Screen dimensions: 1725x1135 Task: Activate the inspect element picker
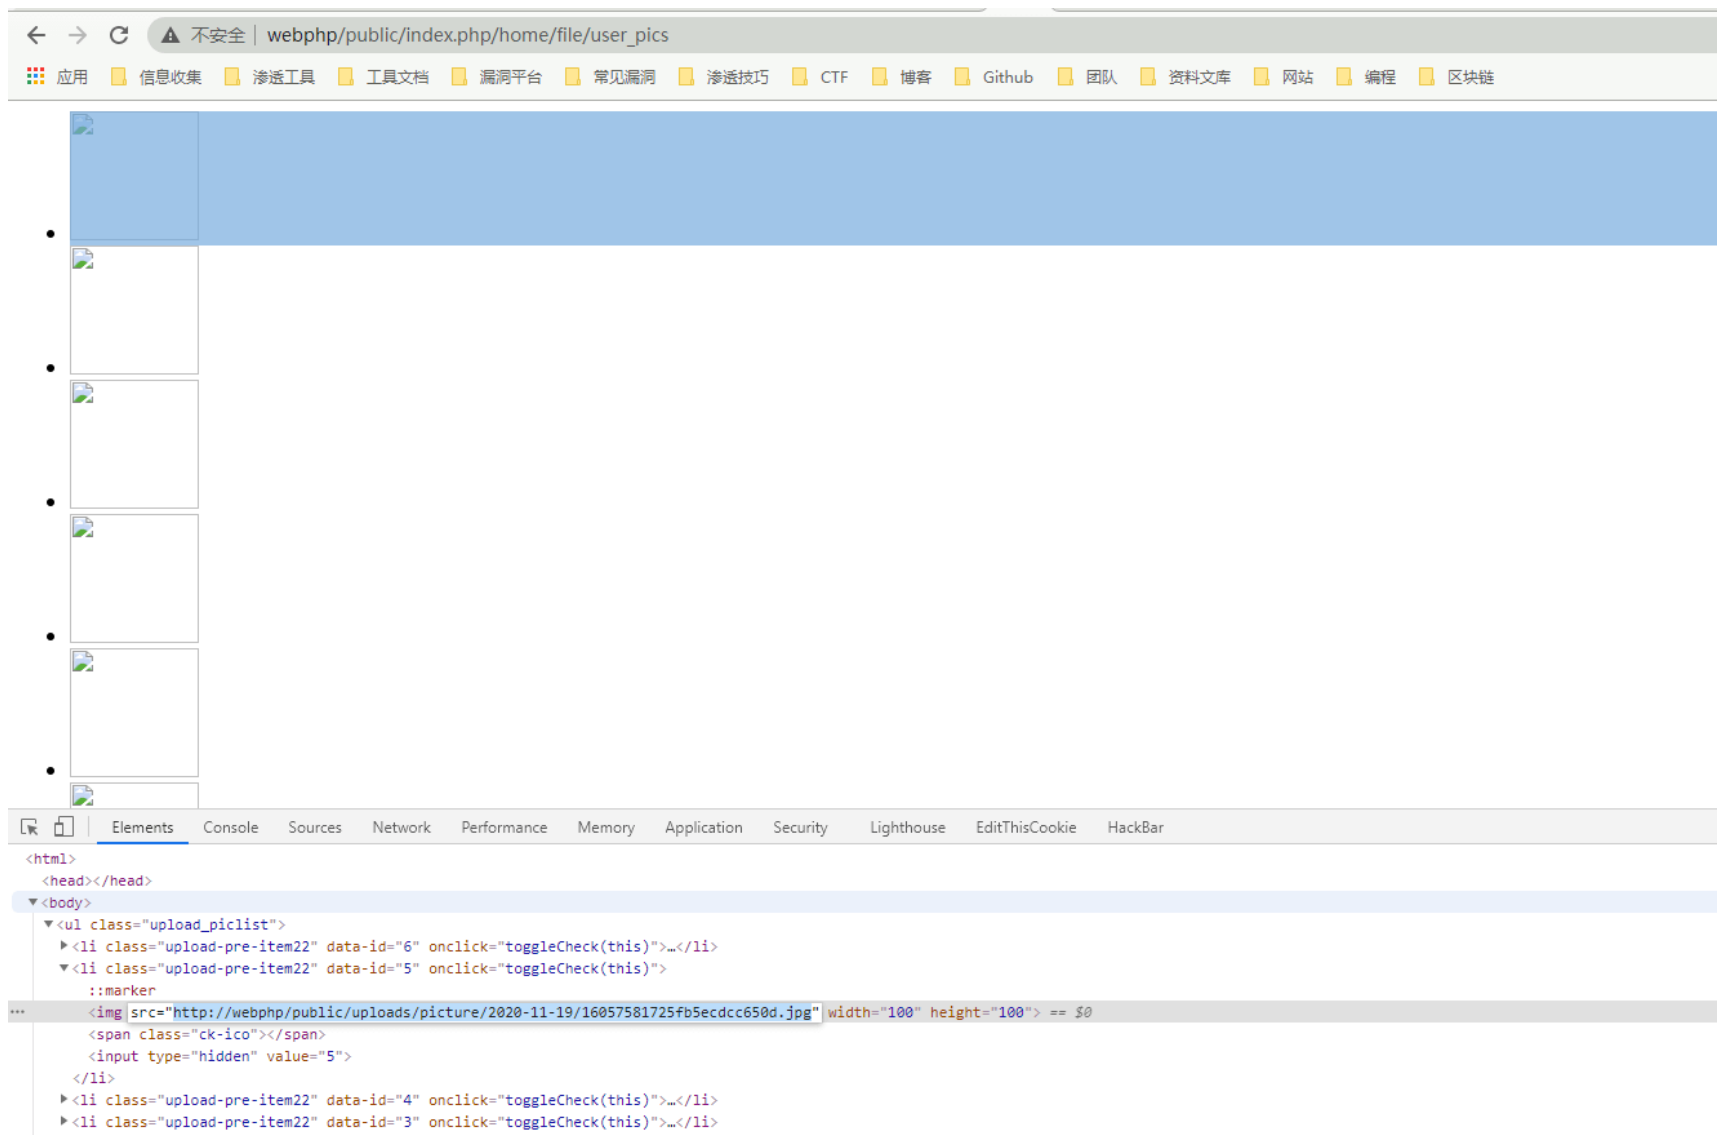click(x=29, y=827)
